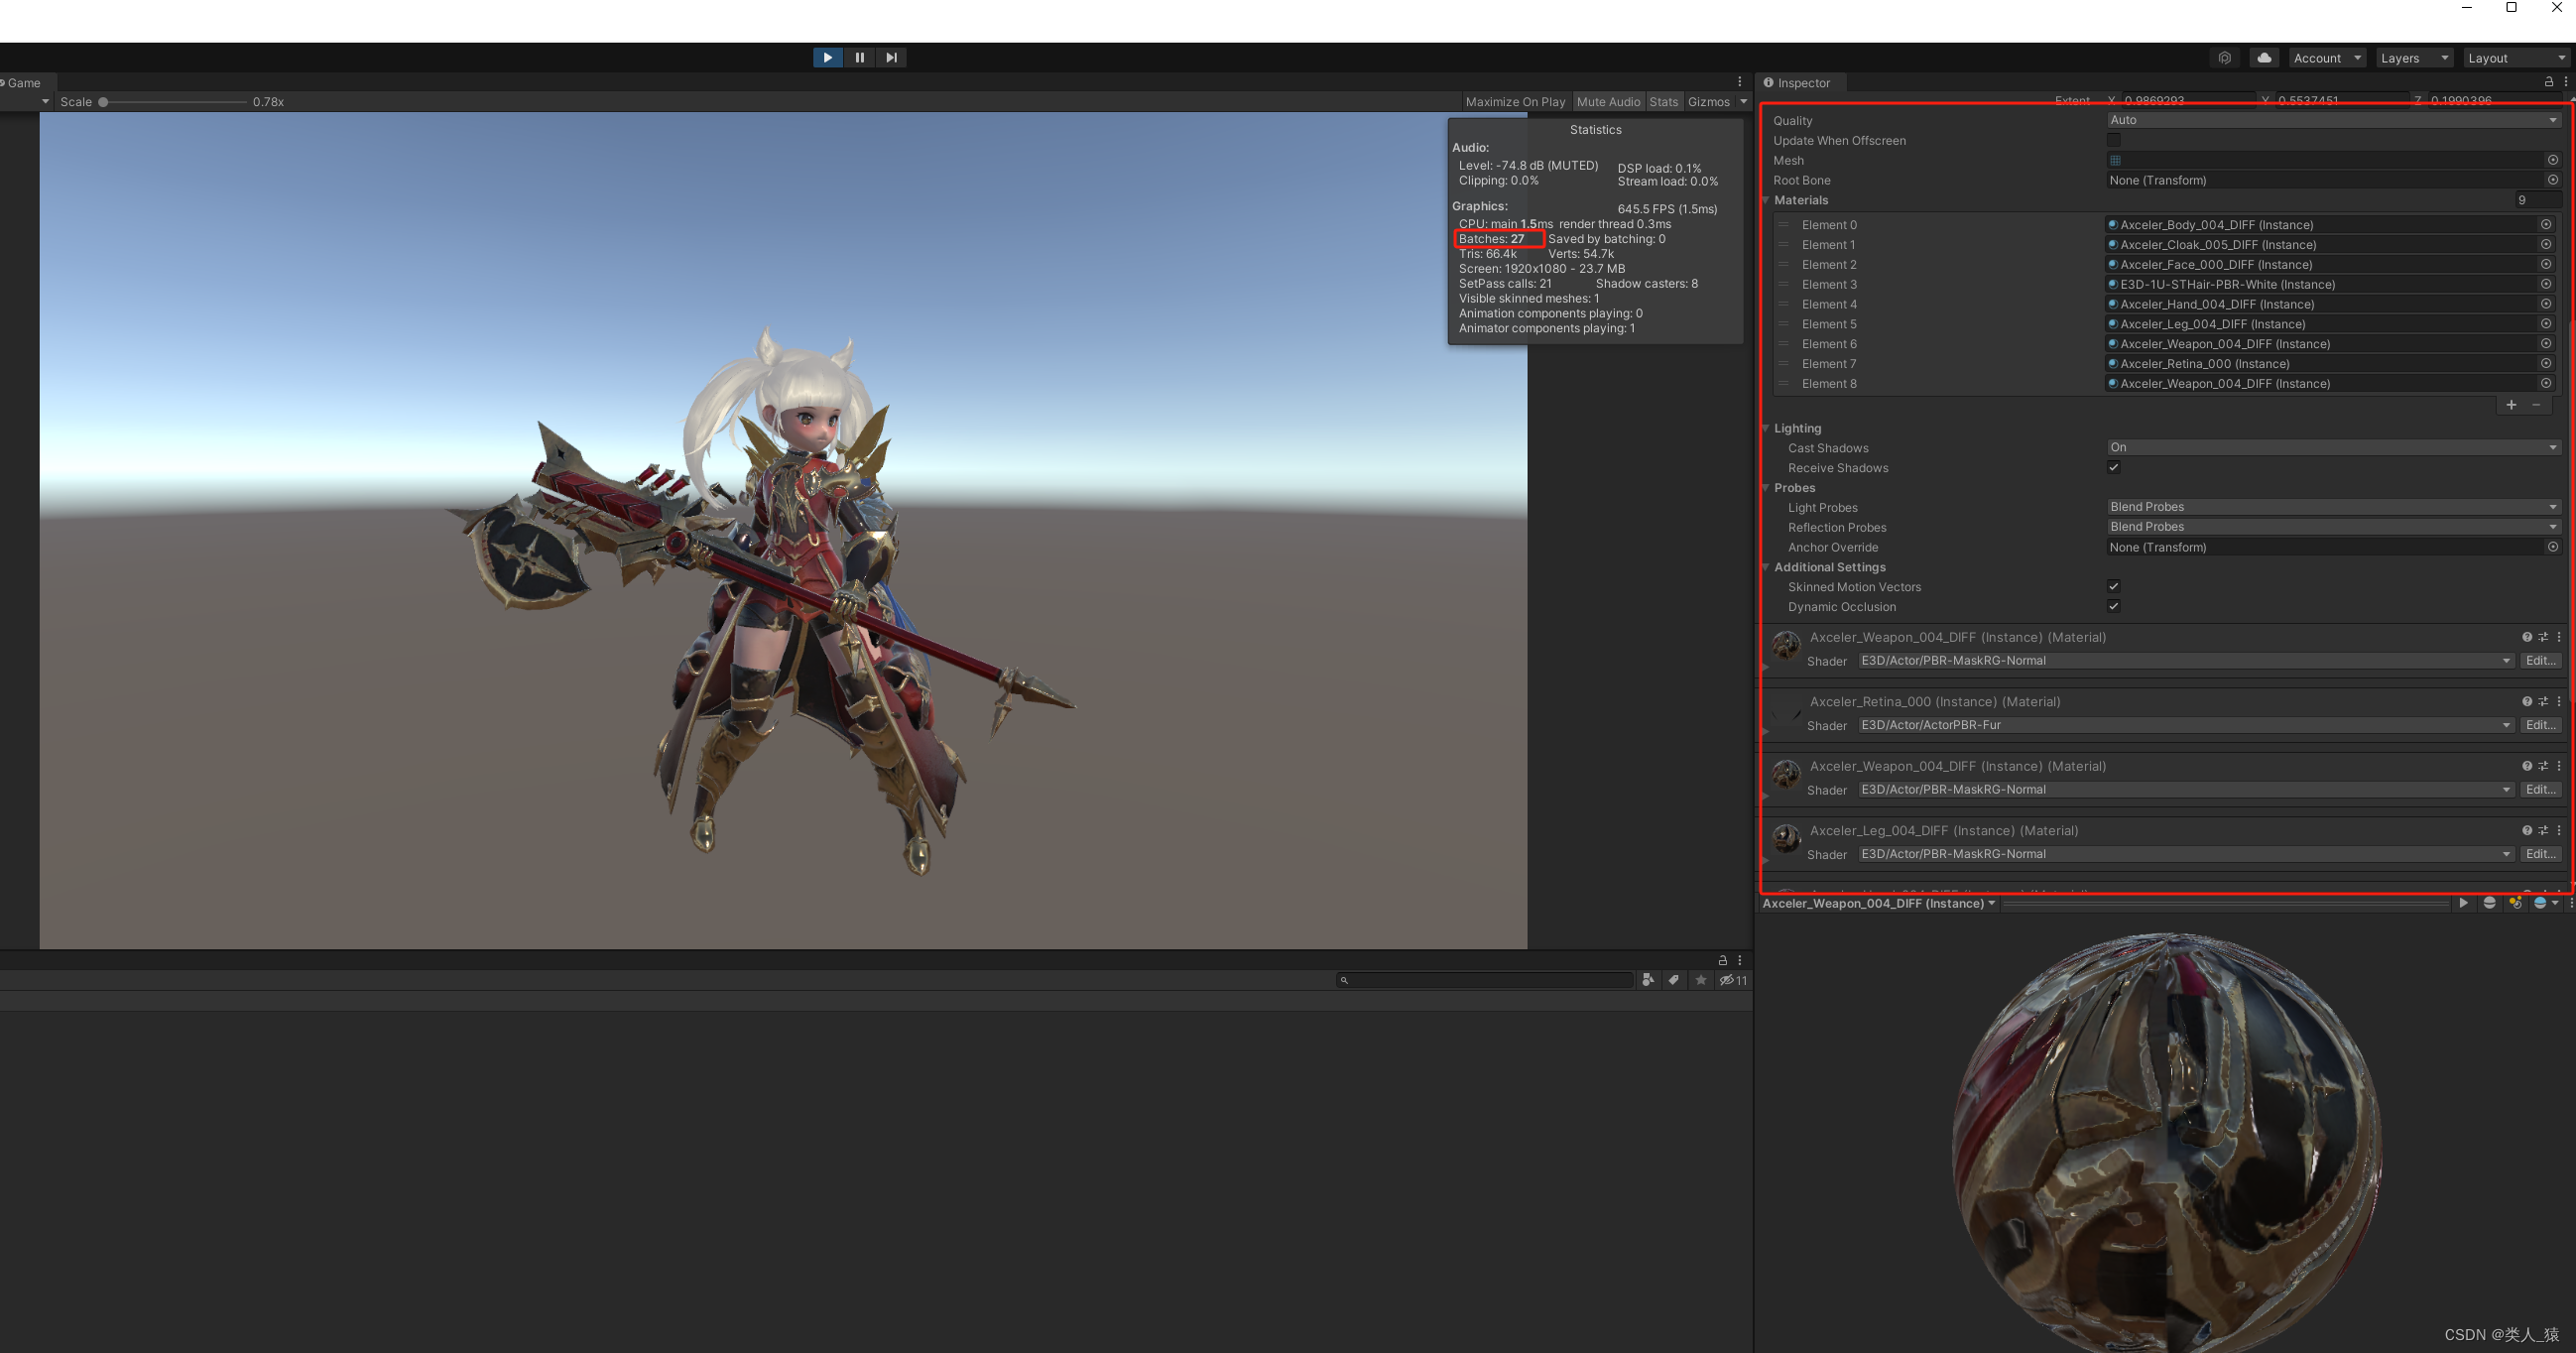Image resolution: width=2576 pixels, height=1353 pixels.
Task: Toggle Update When Offscreen checkbox
Action: pyautogui.click(x=2114, y=140)
